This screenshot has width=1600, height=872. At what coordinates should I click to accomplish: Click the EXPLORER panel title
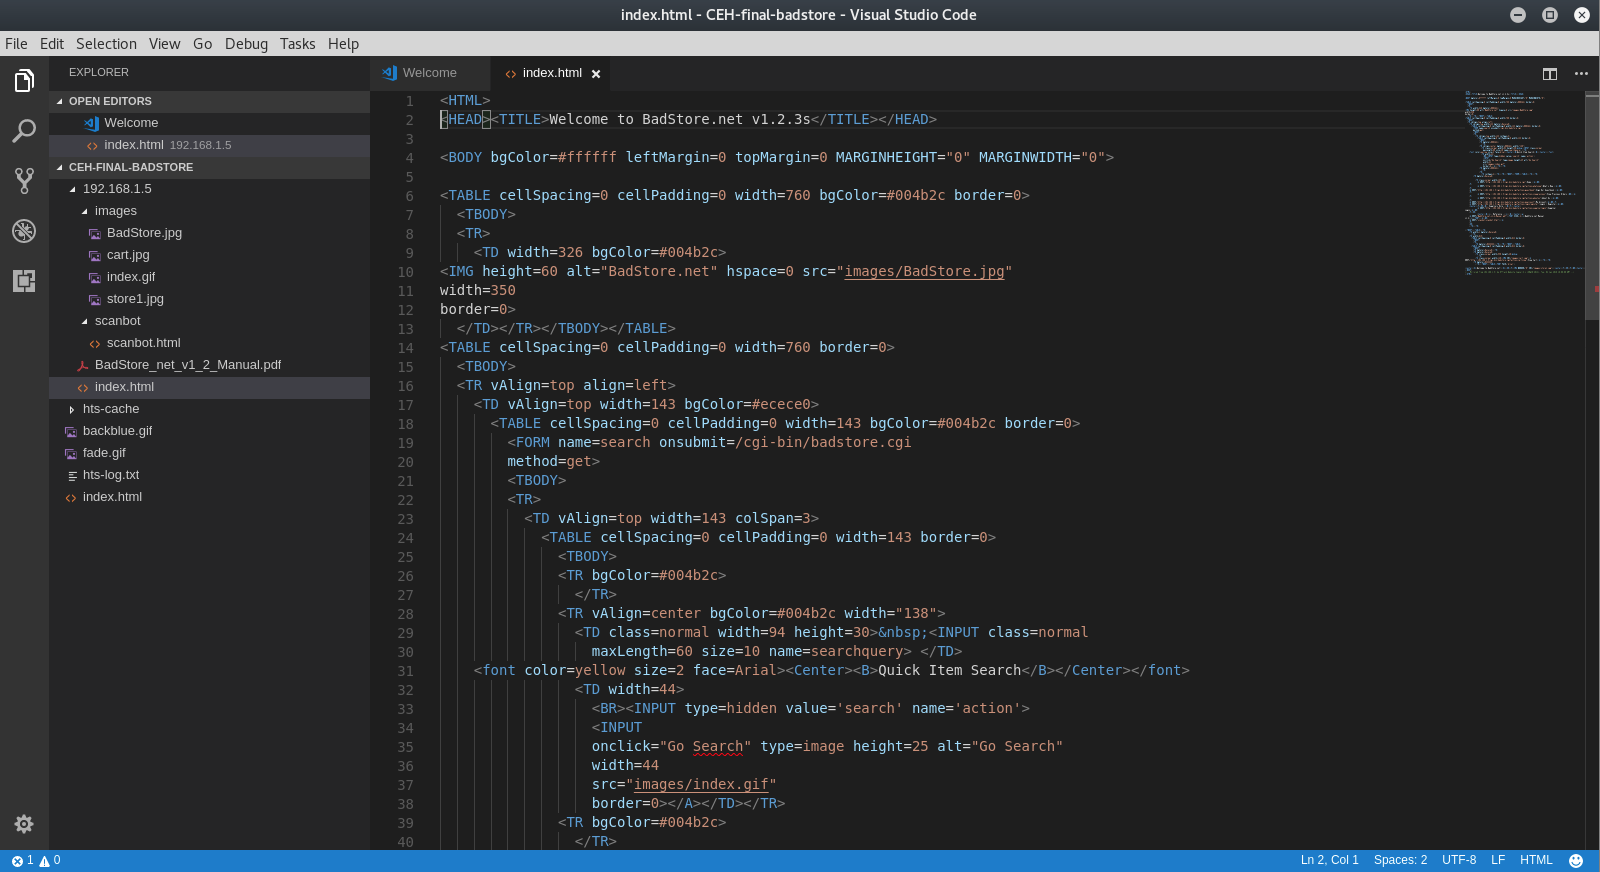[x=99, y=73]
